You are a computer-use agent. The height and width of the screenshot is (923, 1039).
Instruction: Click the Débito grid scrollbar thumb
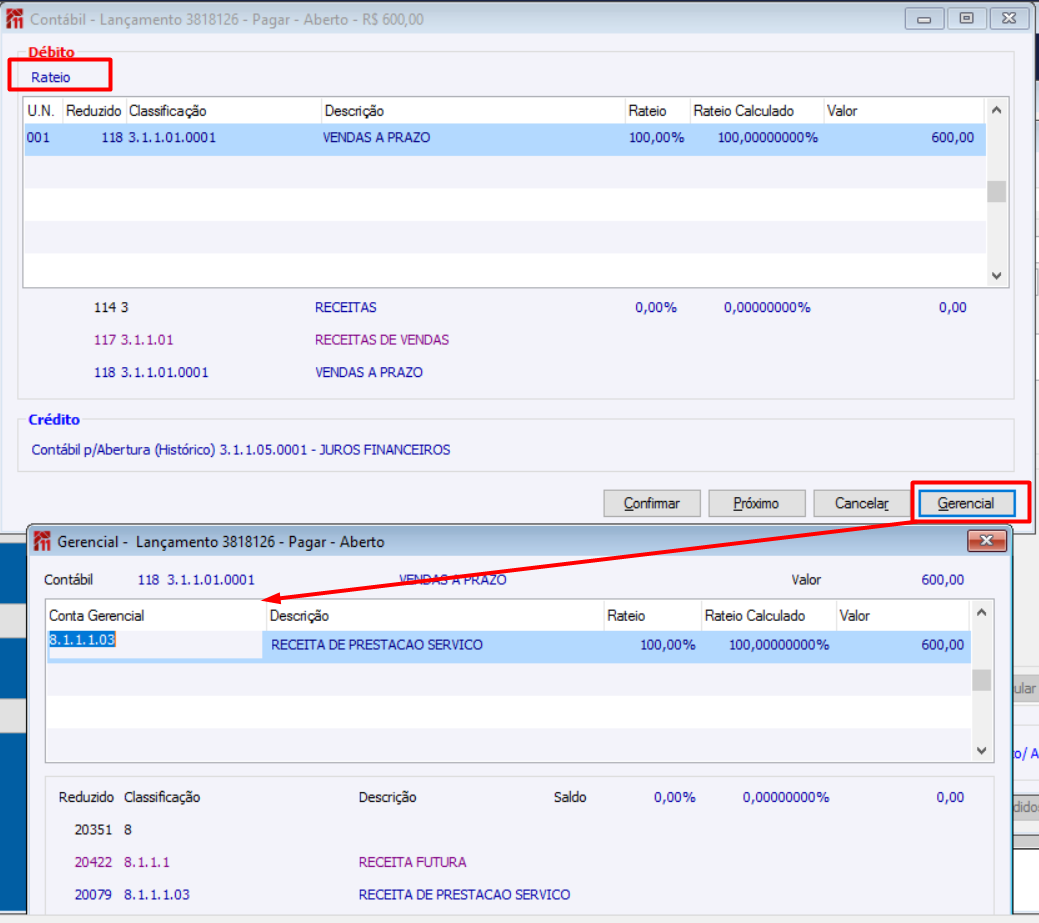997,191
